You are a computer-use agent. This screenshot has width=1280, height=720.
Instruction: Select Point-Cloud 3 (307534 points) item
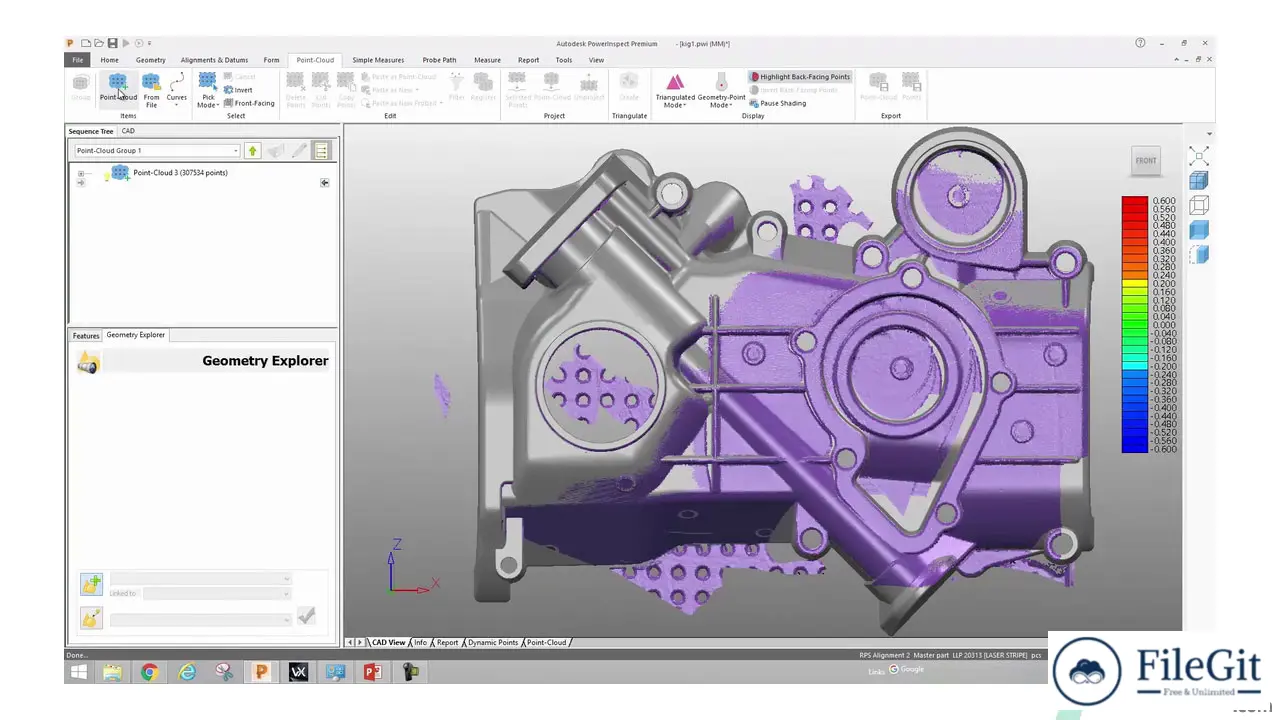(180, 173)
